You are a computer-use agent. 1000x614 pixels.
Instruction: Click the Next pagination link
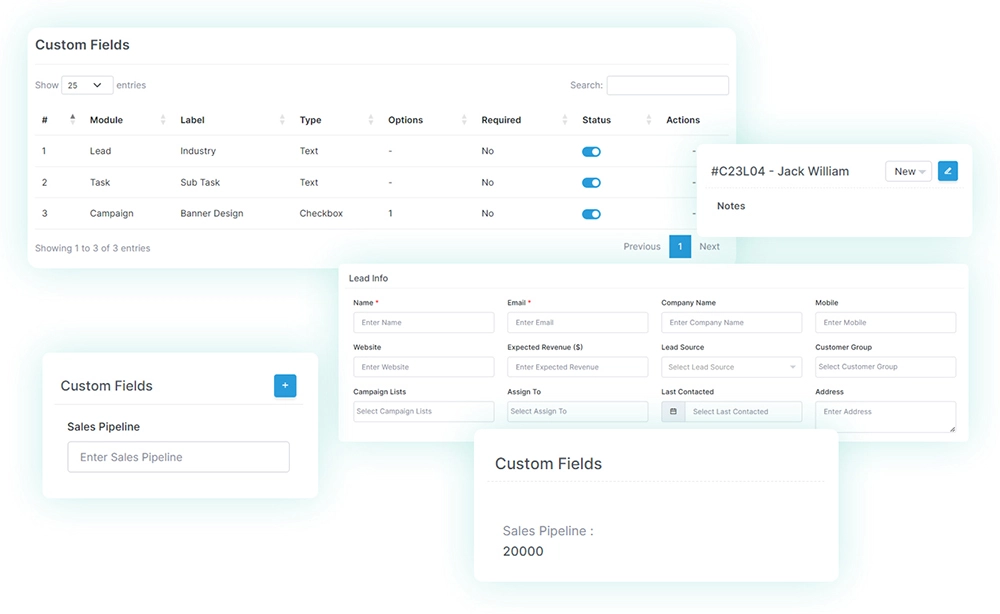(x=710, y=246)
